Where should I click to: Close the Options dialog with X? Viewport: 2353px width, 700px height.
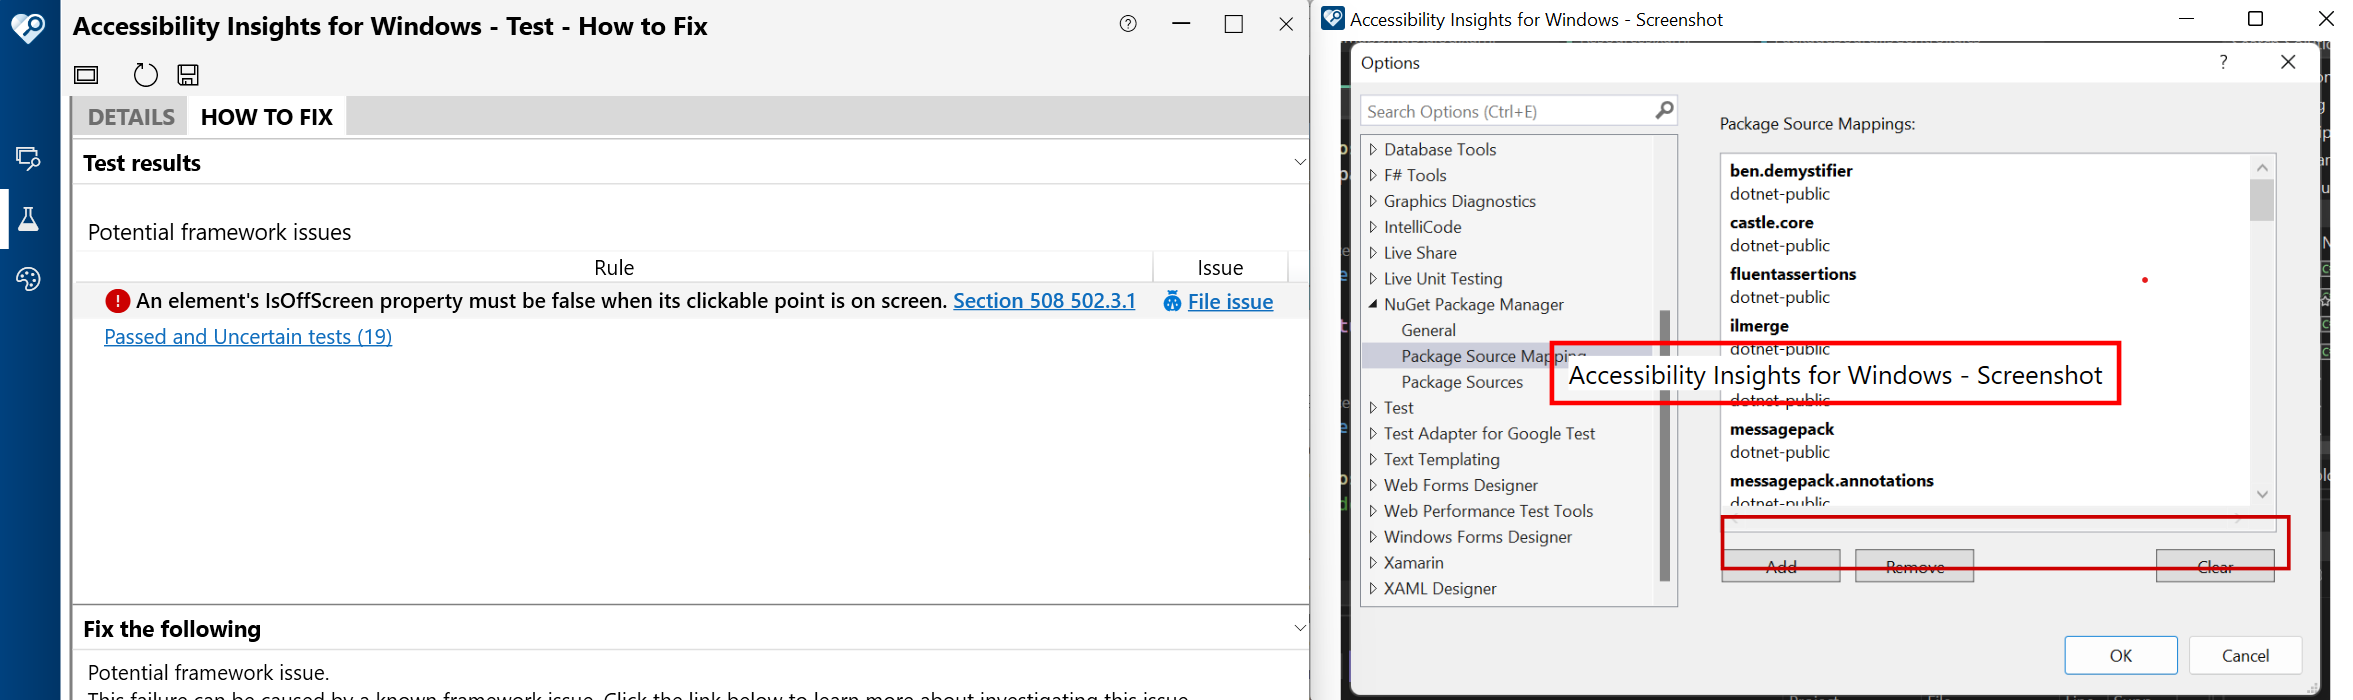pyautogui.click(x=2288, y=62)
